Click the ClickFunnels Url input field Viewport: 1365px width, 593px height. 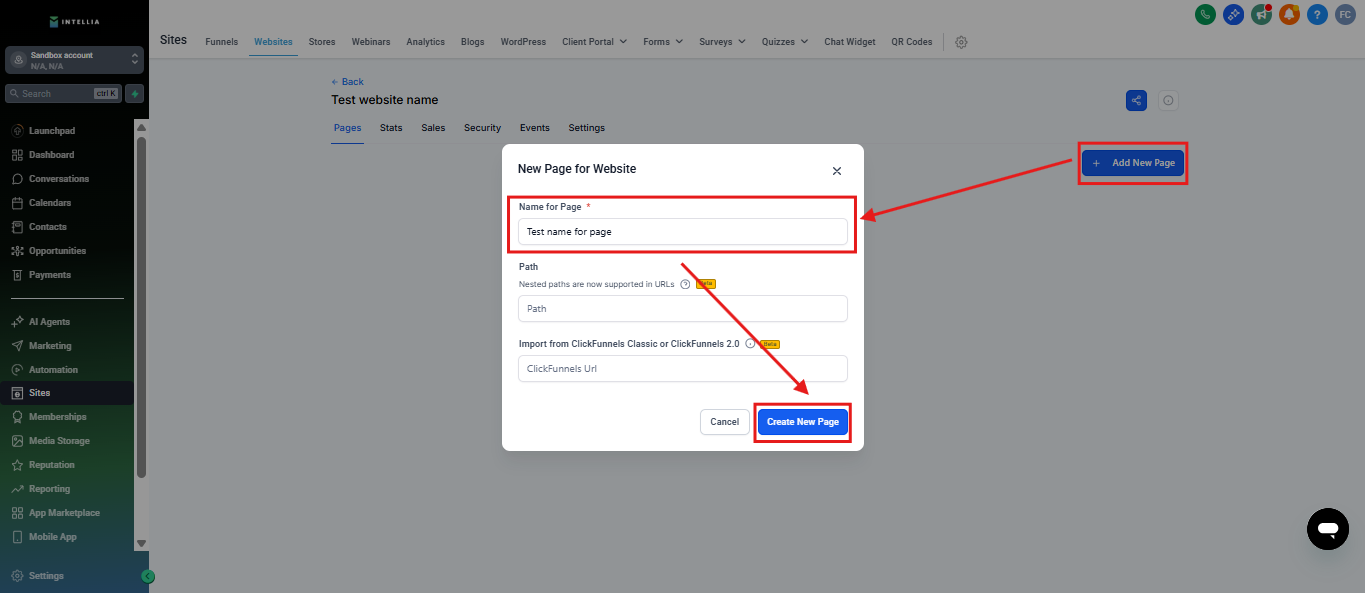tap(683, 369)
